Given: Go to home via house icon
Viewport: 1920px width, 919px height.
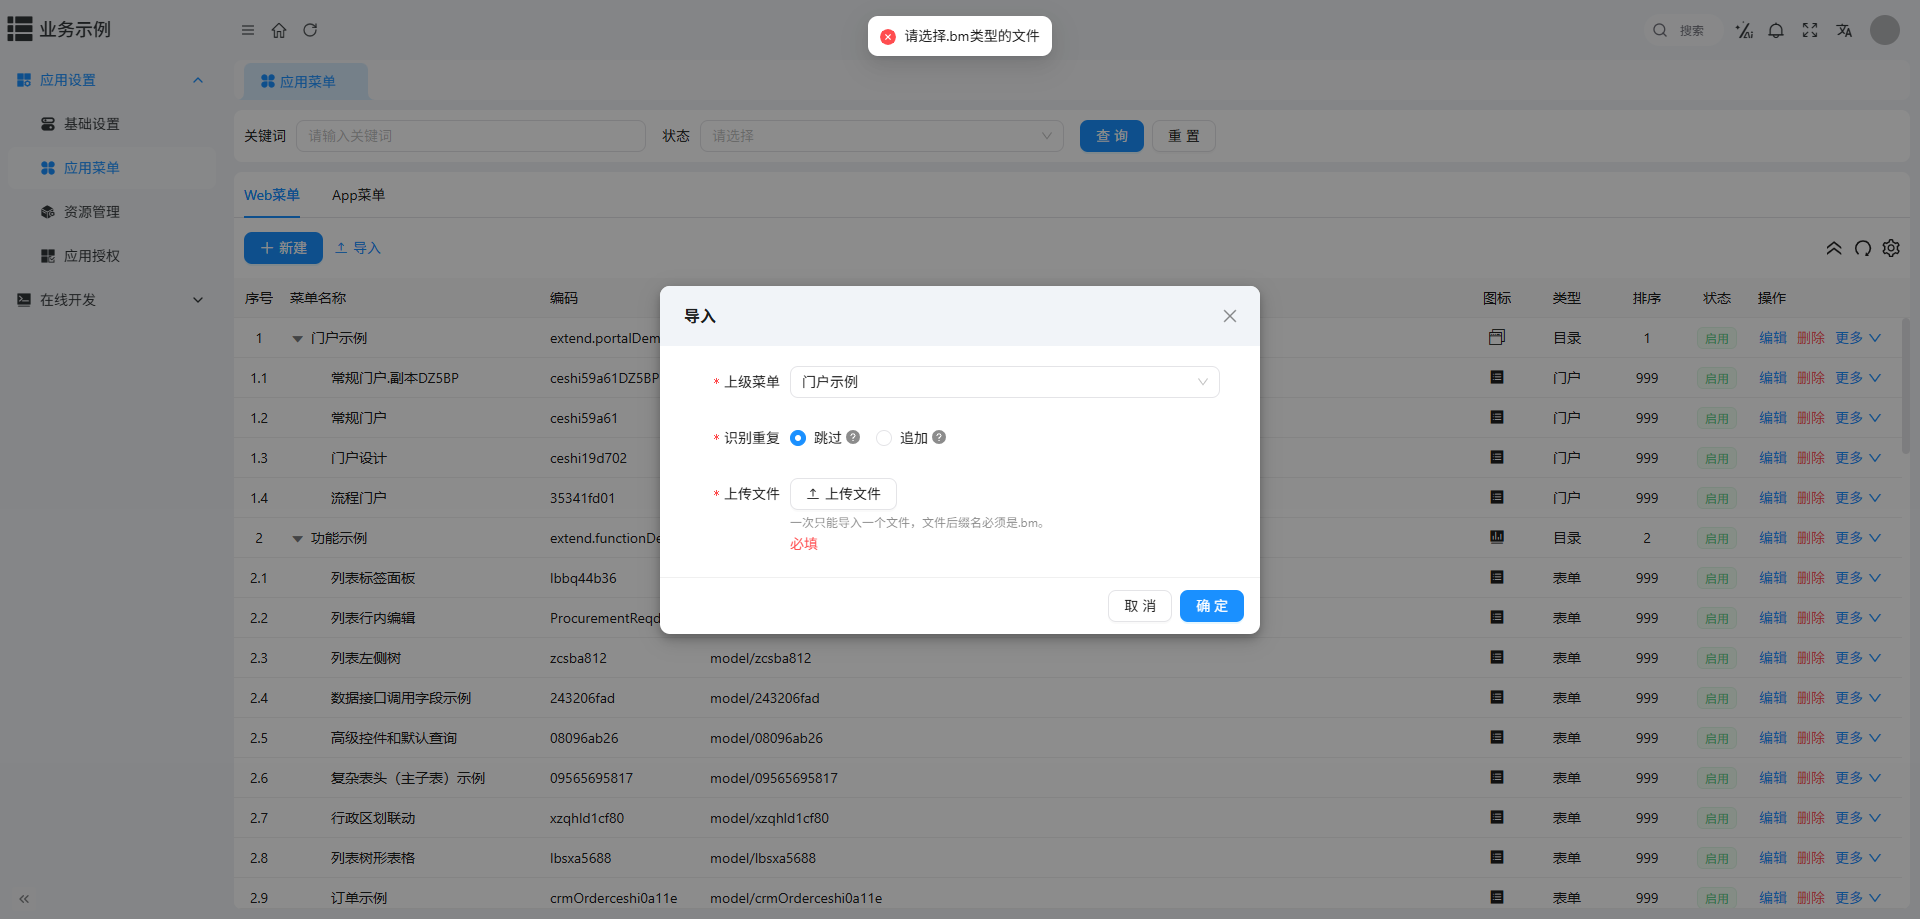Looking at the screenshot, I should pyautogui.click(x=279, y=30).
